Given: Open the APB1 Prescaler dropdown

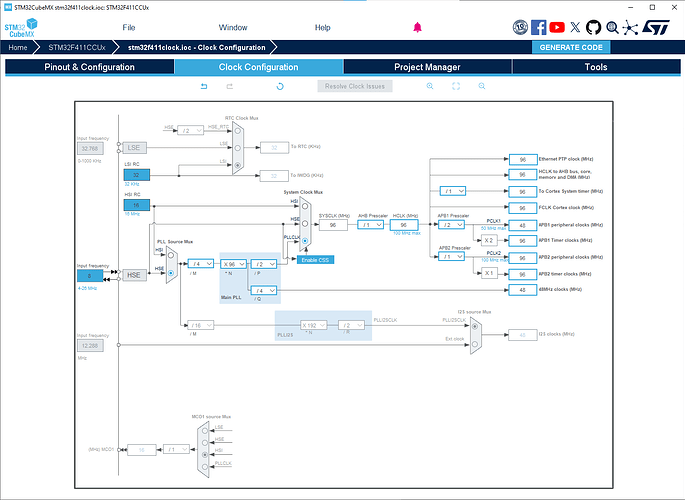Looking at the screenshot, I should point(451,224).
